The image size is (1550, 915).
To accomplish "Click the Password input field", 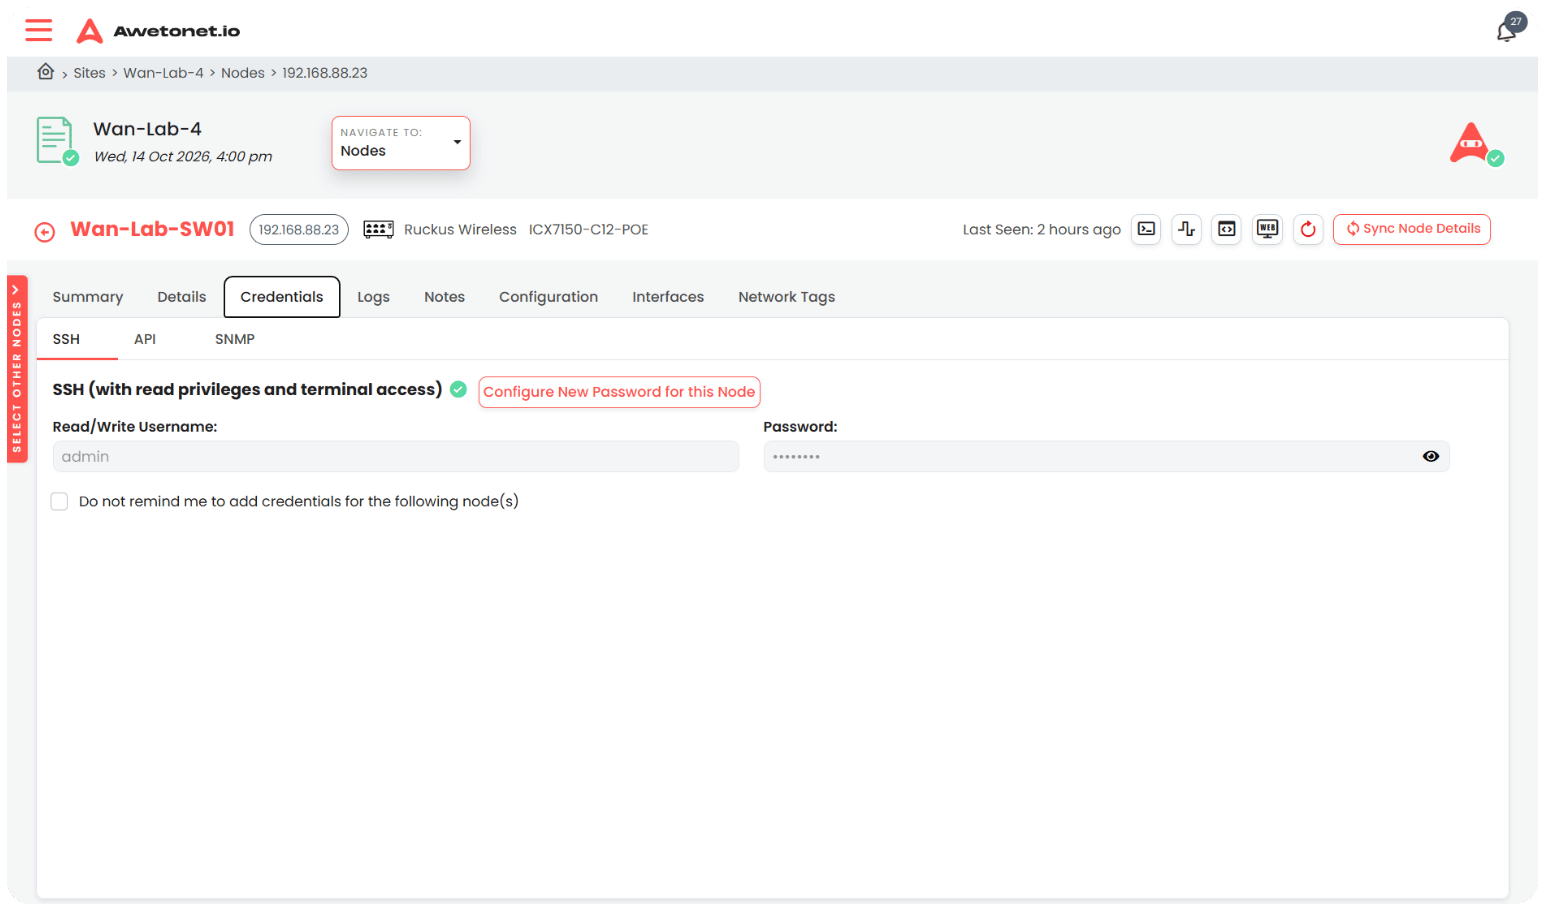I will coord(1107,456).
